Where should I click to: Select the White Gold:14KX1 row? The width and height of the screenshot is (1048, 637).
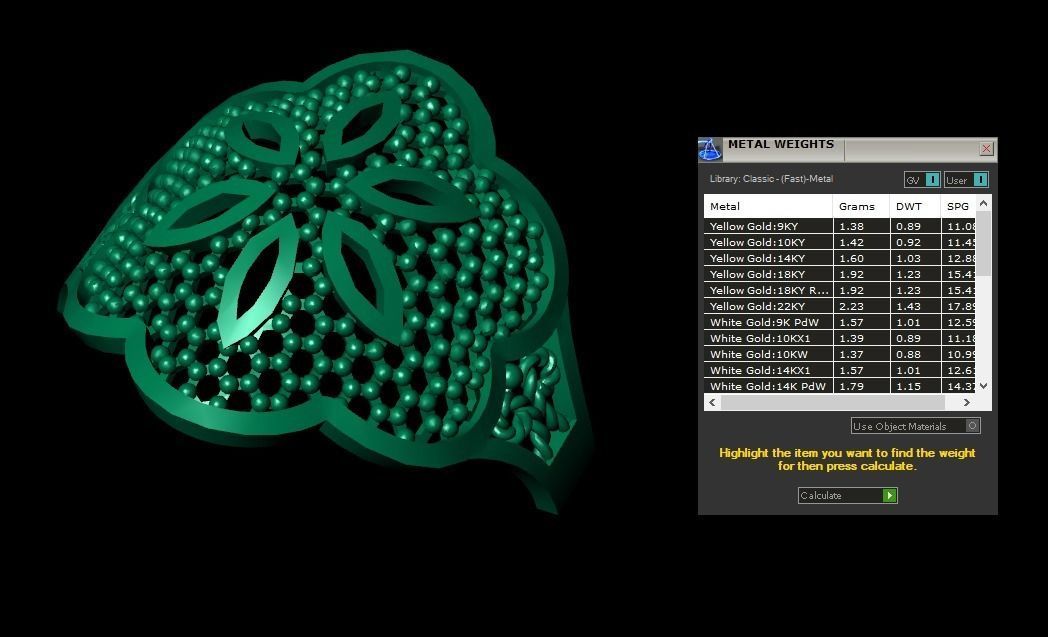pyautogui.click(x=839, y=370)
